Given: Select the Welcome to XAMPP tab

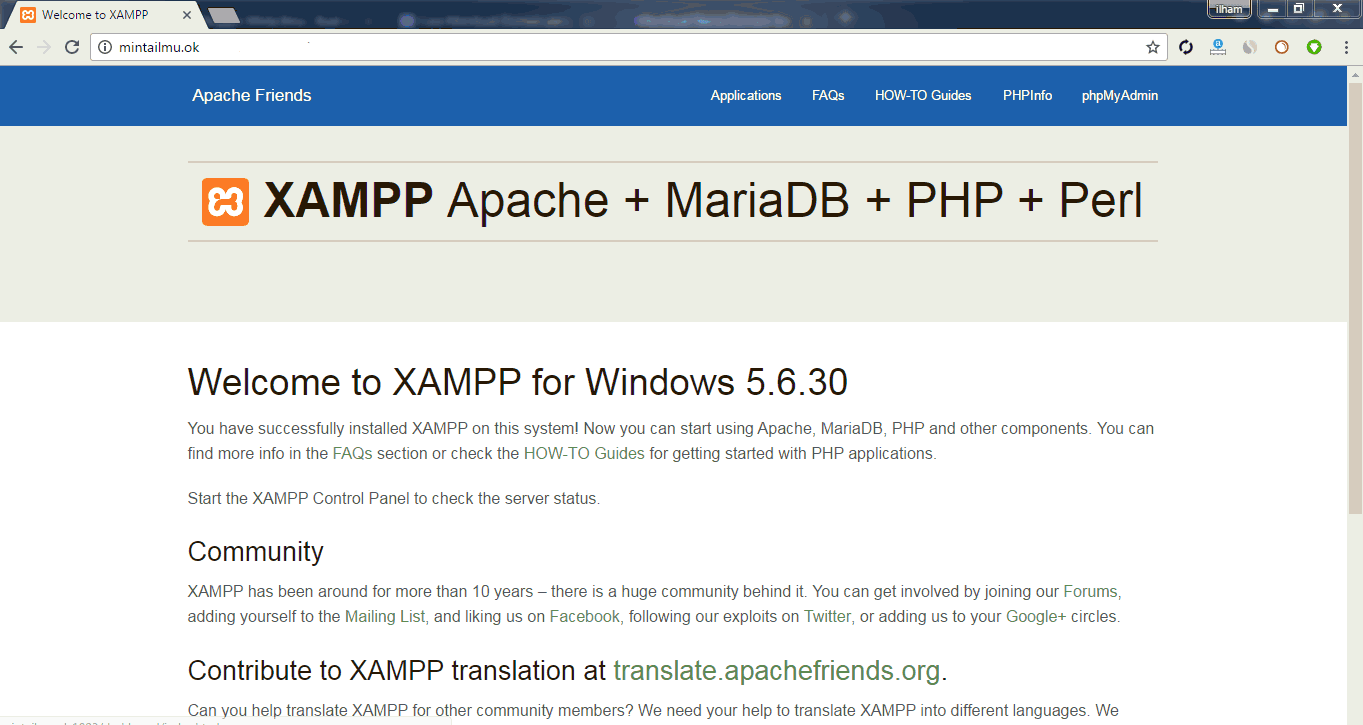Looking at the screenshot, I should [x=105, y=15].
